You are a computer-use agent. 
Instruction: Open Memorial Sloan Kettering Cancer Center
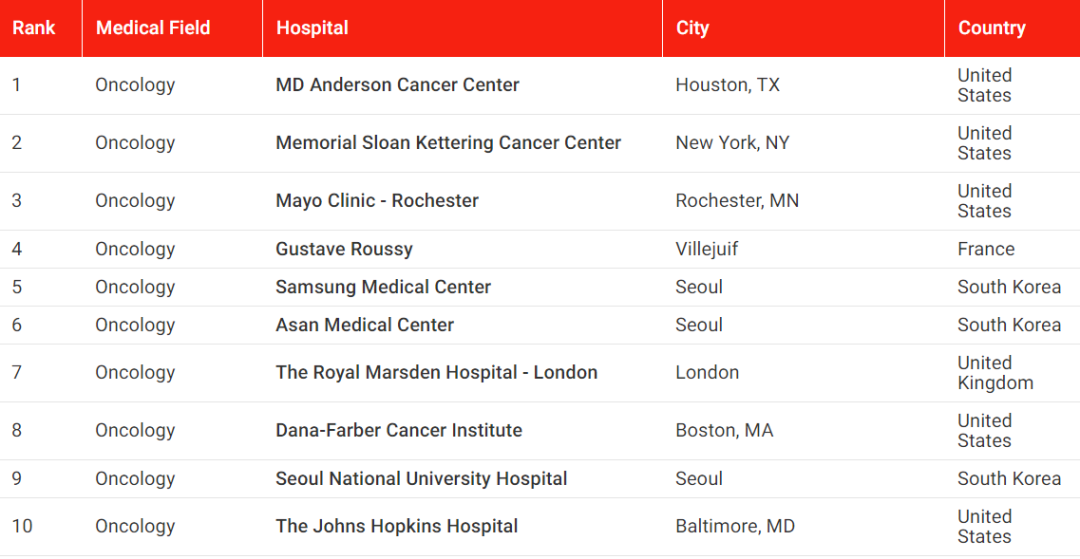pos(448,143)
